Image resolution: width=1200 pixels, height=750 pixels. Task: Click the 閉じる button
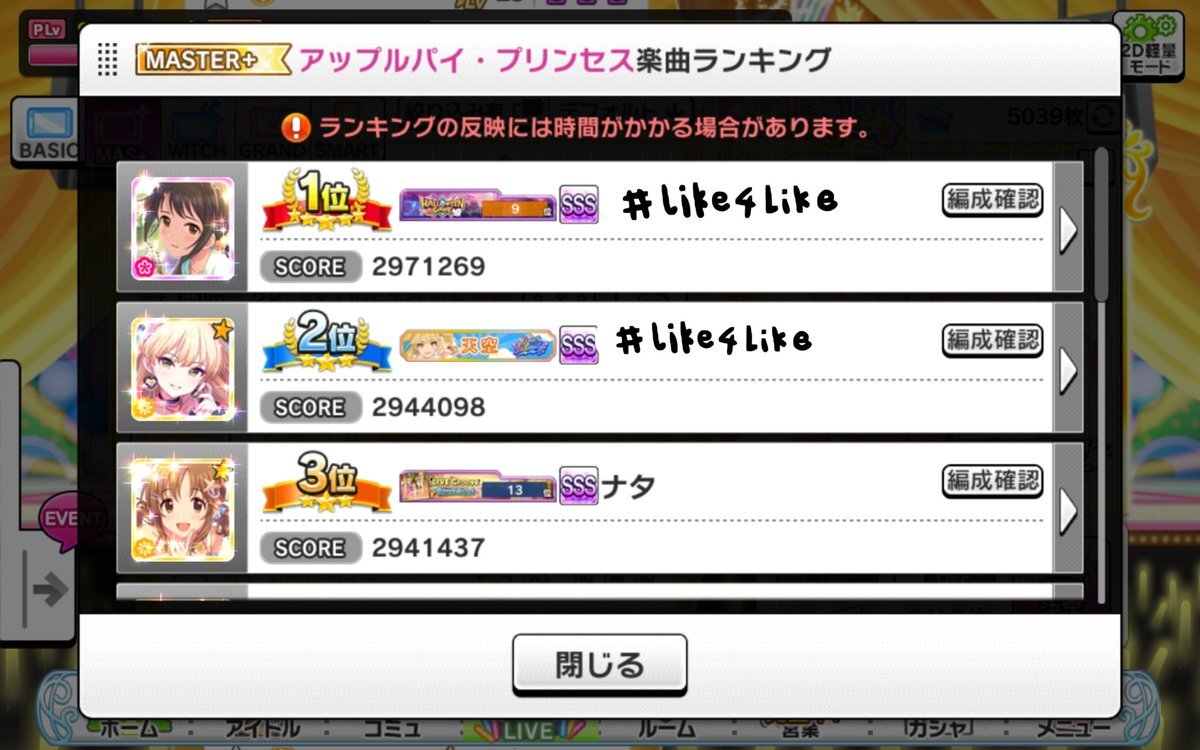coord(599,664)
